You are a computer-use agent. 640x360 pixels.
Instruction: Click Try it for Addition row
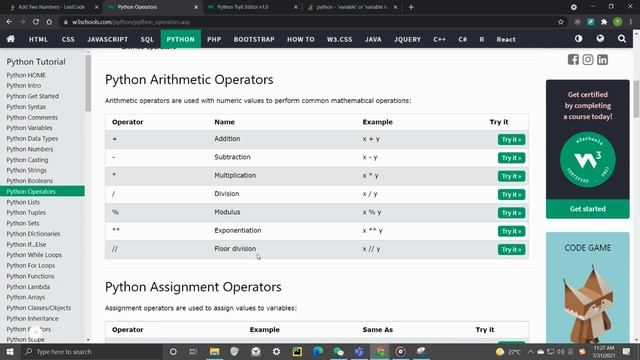pyautogui.click(x=511, y=140)
